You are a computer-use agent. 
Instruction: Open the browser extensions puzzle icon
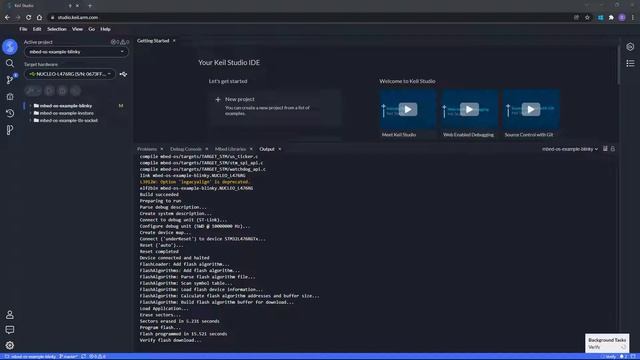coord(611,18)
